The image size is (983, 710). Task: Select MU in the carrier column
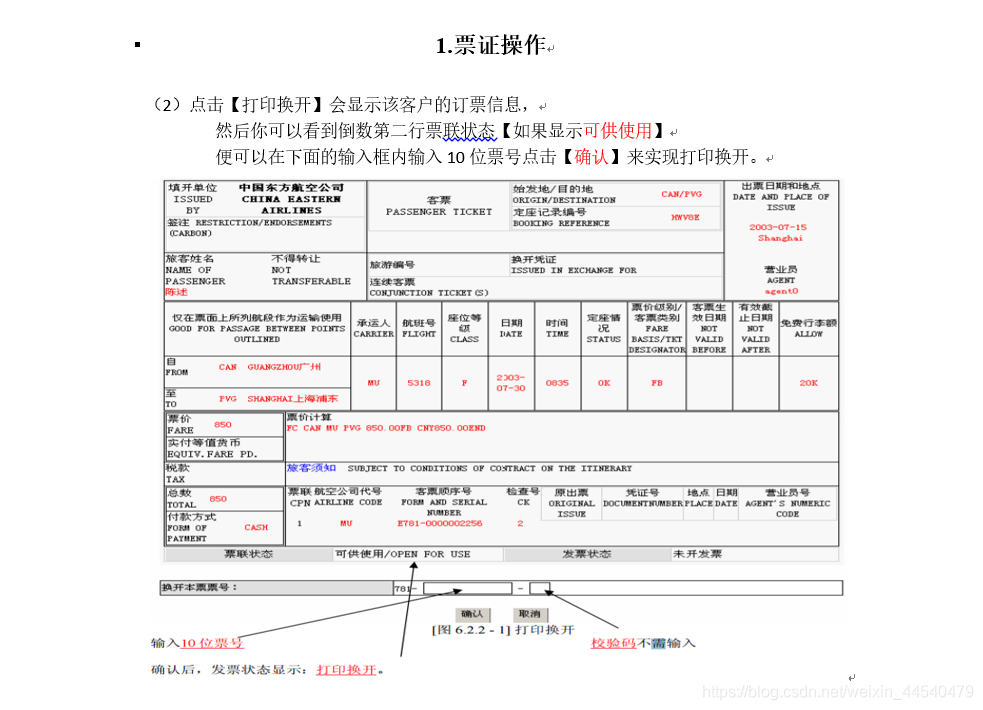[374, 383]
